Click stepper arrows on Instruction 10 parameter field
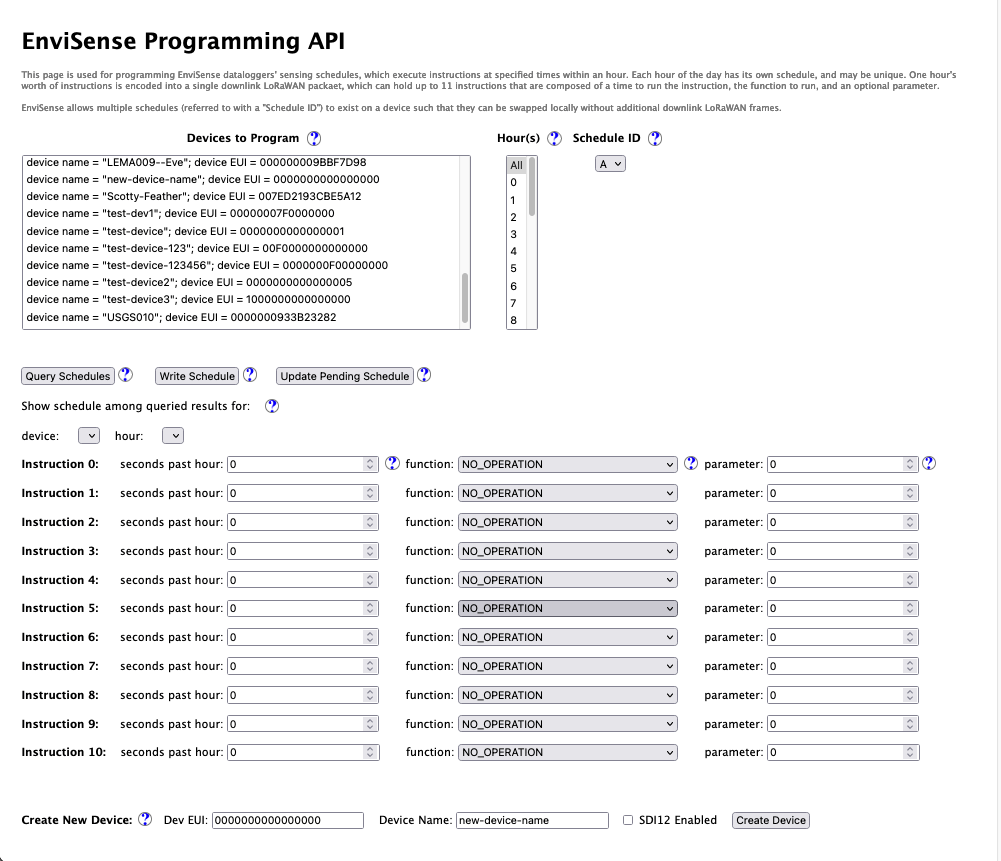Screen dimensions: 1001x861 [x=910, y=752]
